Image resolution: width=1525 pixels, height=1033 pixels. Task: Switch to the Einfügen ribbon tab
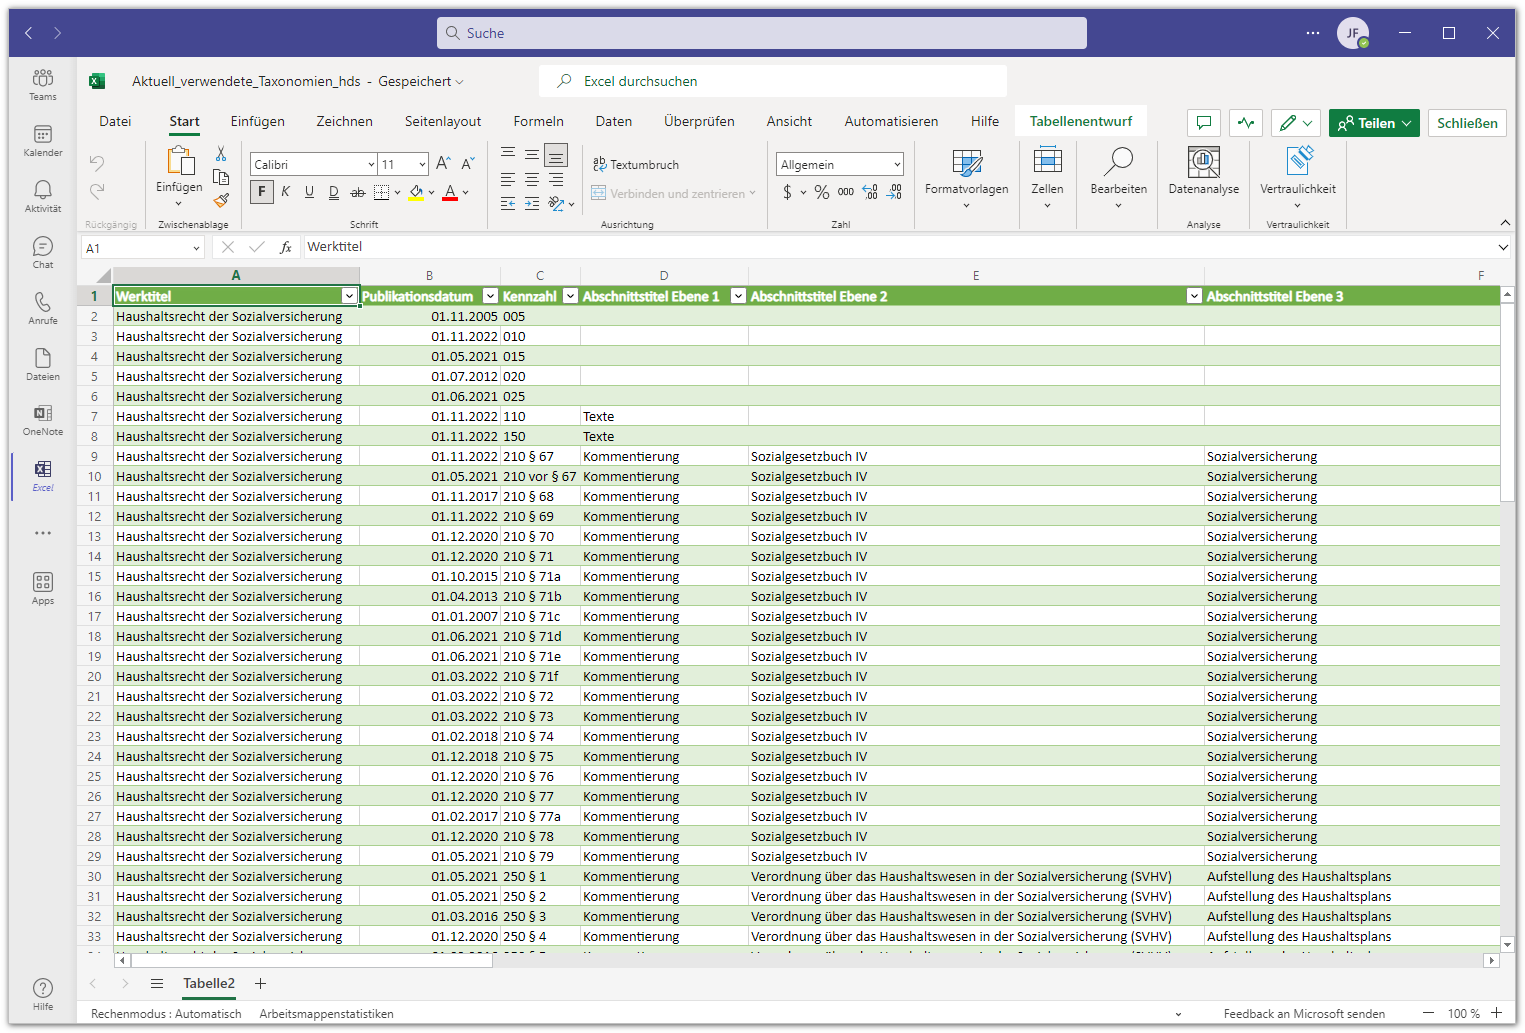(x=257, y=121)
